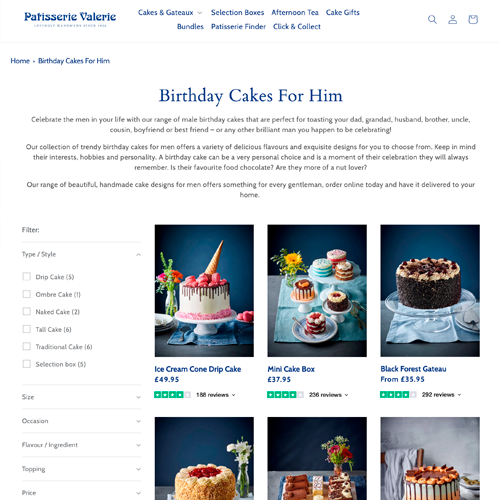
Task: Open the account login icon
Action: [452, 19]
